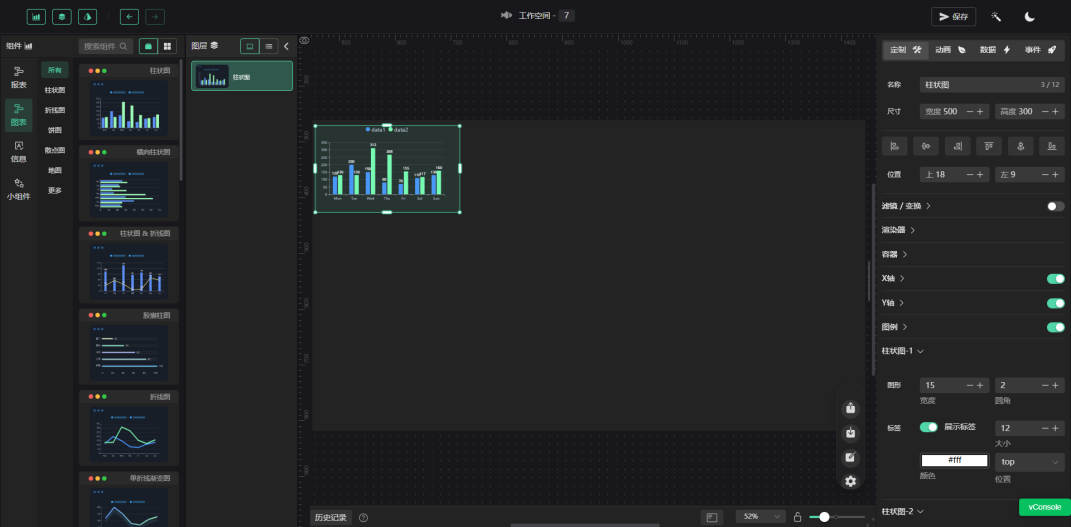The image size is (1071, 527).
Task: Toggle the layers panel icon in header
Action: click(x=62, y=16)
